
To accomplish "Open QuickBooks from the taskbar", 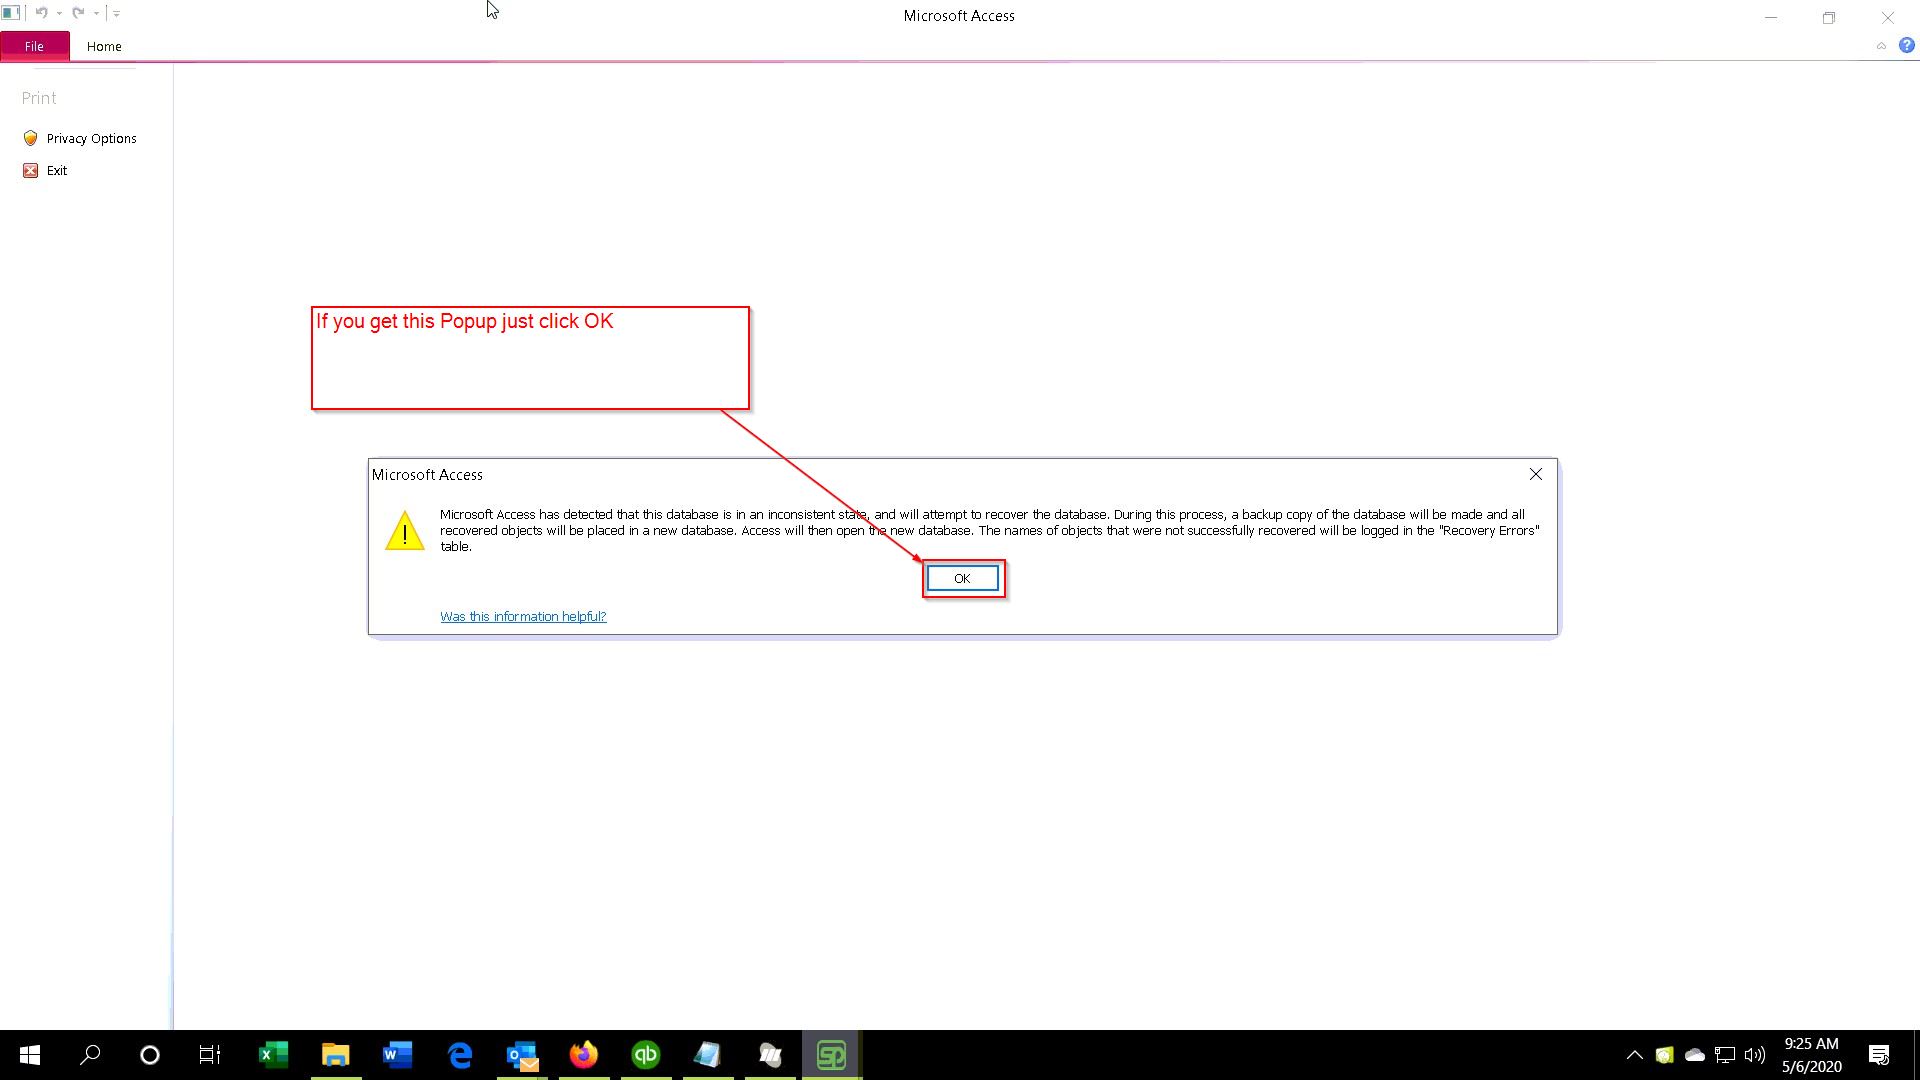I will point(646,1055).
